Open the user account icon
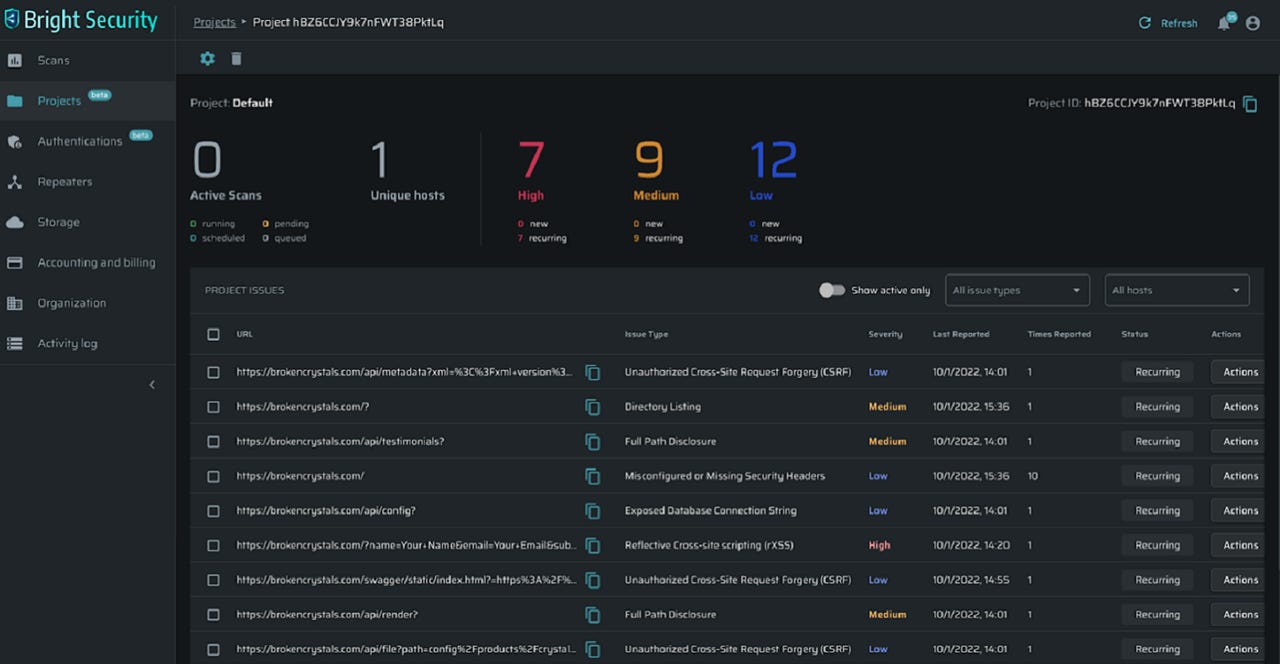The image size is (1280, 664). click(x=1253, y=22)
